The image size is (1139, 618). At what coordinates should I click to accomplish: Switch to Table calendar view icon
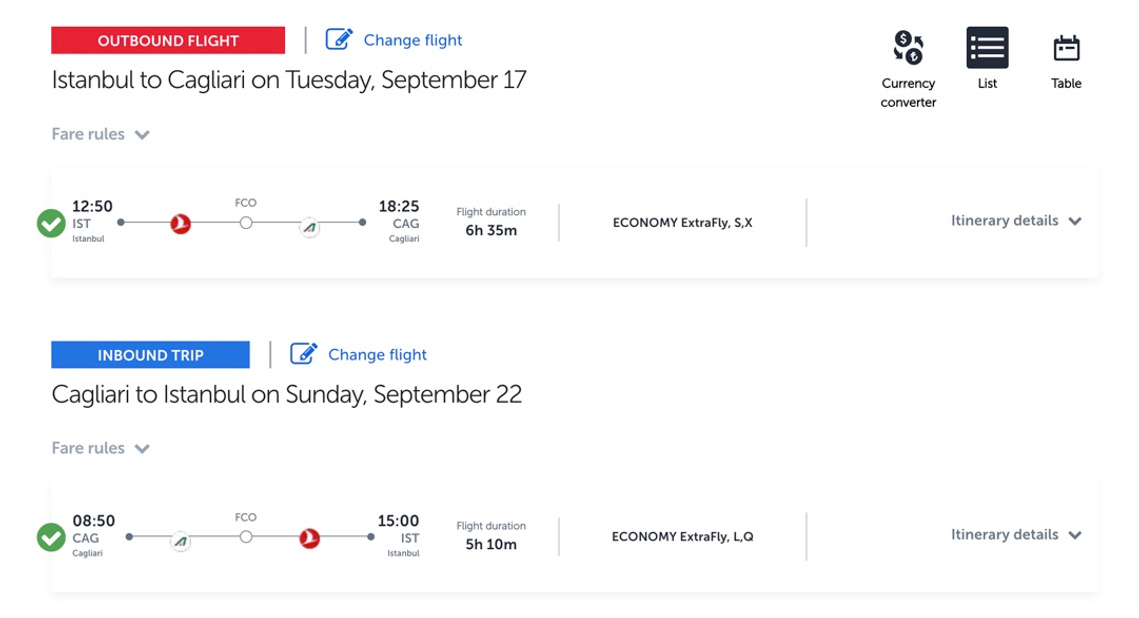(x=1066, y=49)
